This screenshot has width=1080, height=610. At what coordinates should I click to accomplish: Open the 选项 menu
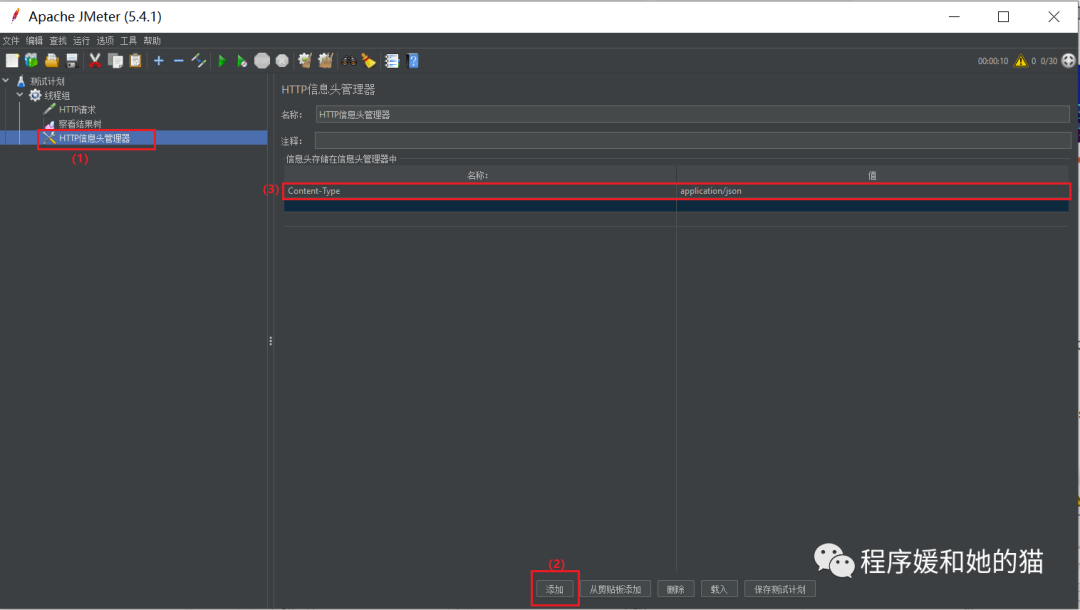[x=105, y=41]
